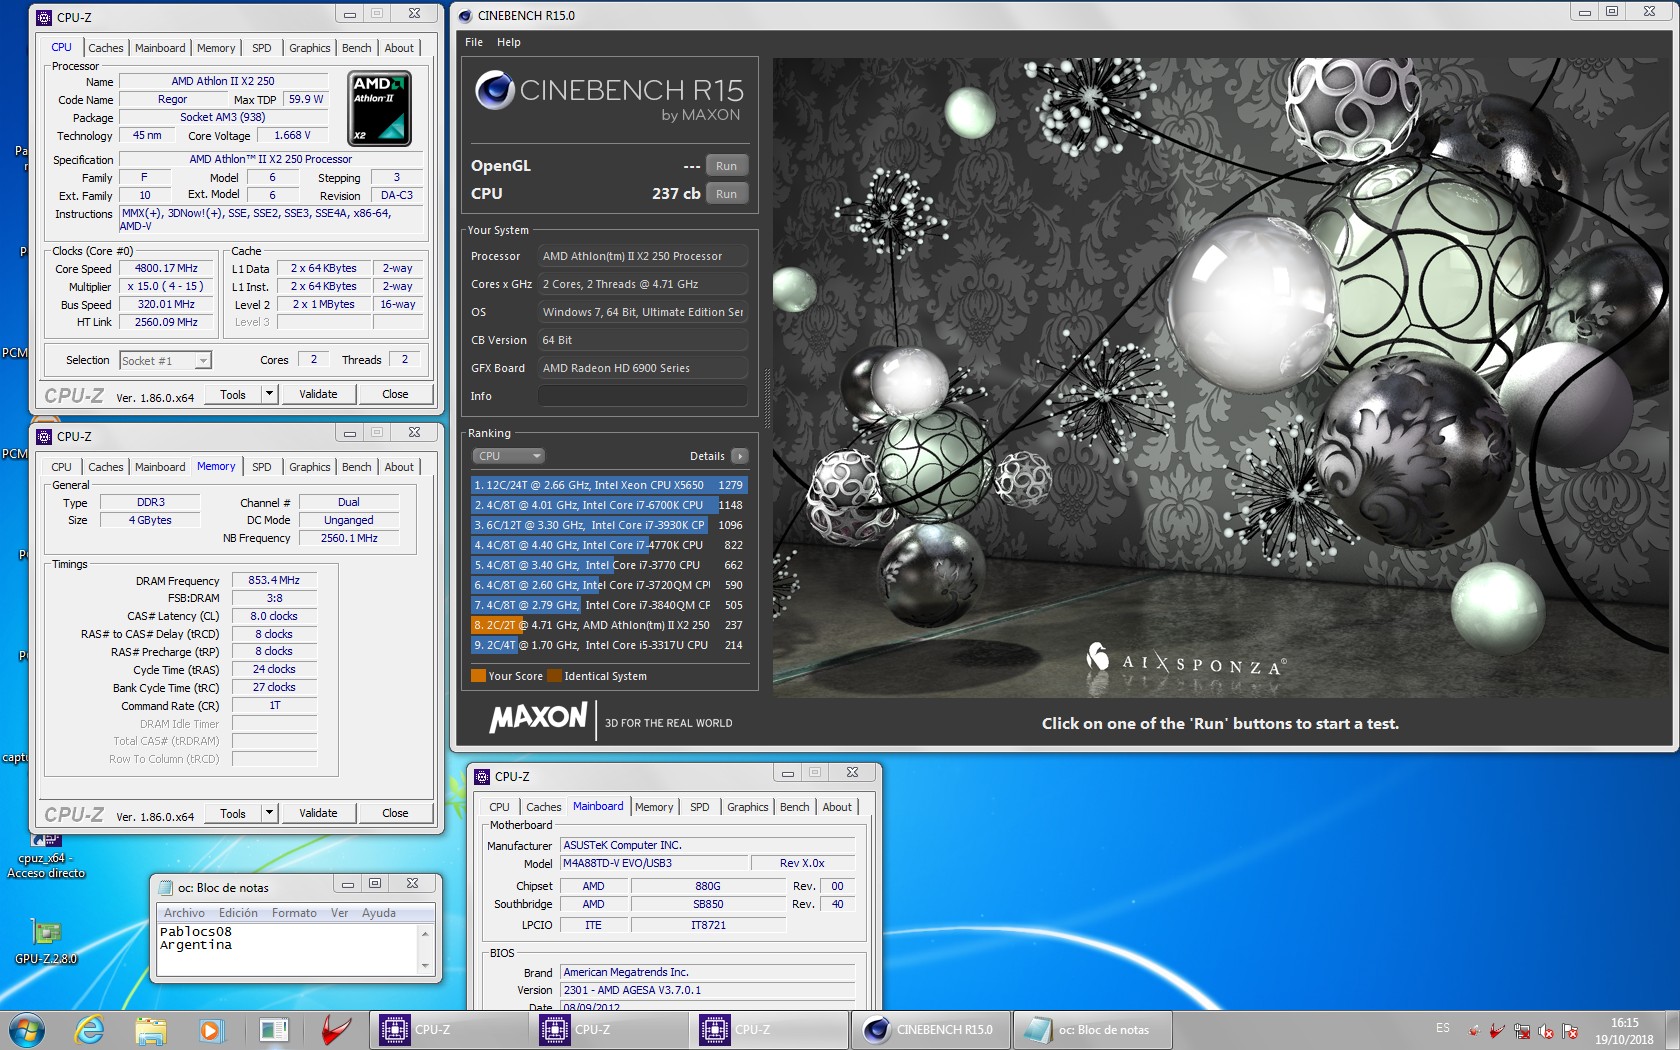This screenshot has width=1680, height=1050.
Task: Select the Mainboard tab in the Memory CPU-Z window
Action: coord(160,467)
